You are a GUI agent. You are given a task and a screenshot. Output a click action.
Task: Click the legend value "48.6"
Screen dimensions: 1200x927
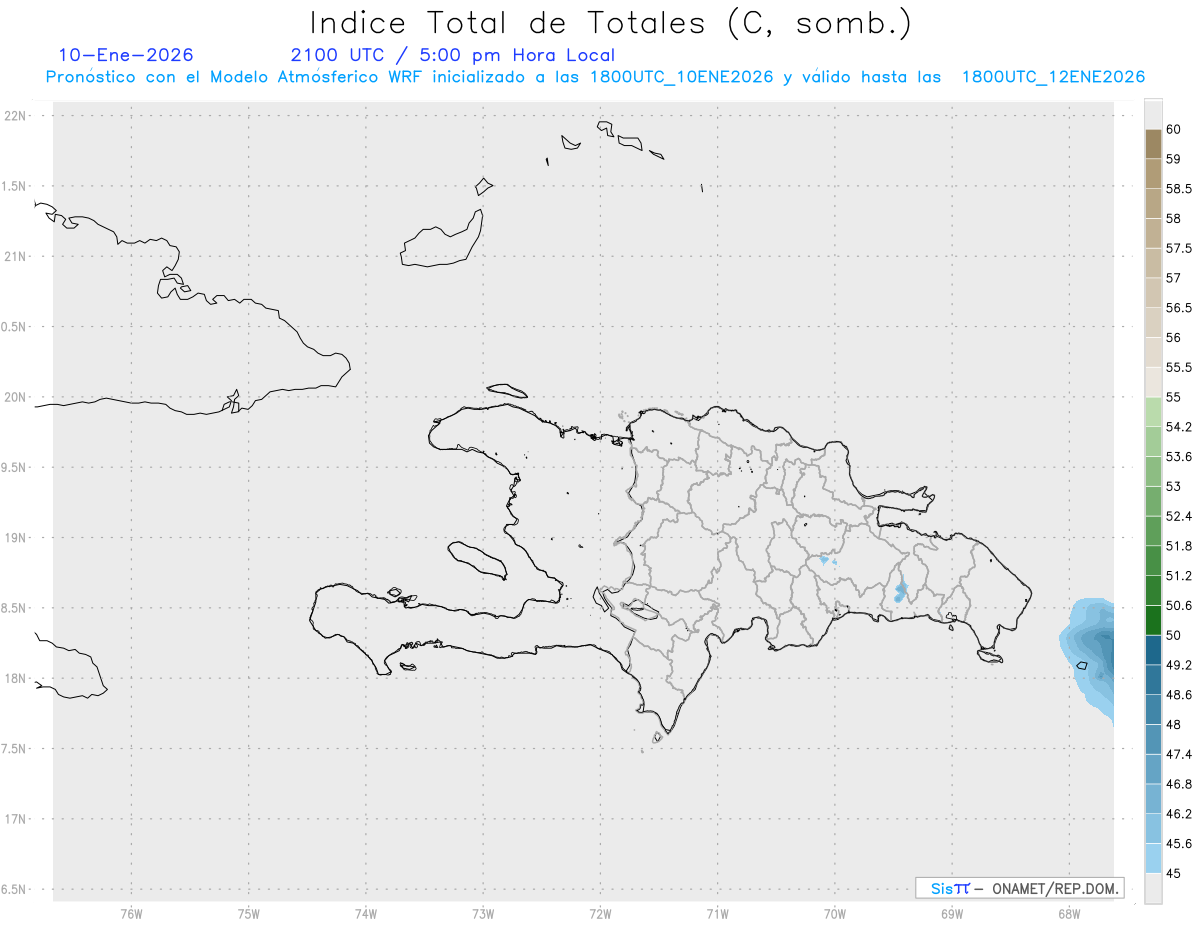click(1179, 694)
